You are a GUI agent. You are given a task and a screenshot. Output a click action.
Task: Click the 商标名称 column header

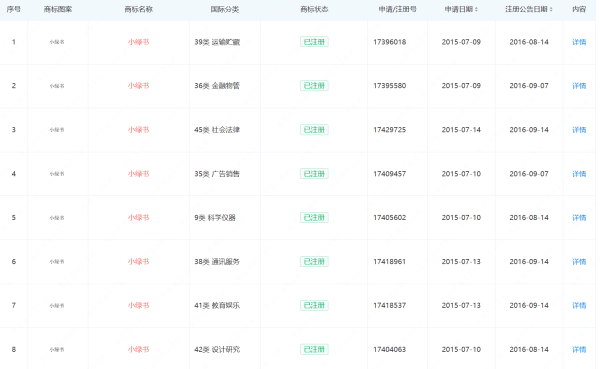click(139, 9)
